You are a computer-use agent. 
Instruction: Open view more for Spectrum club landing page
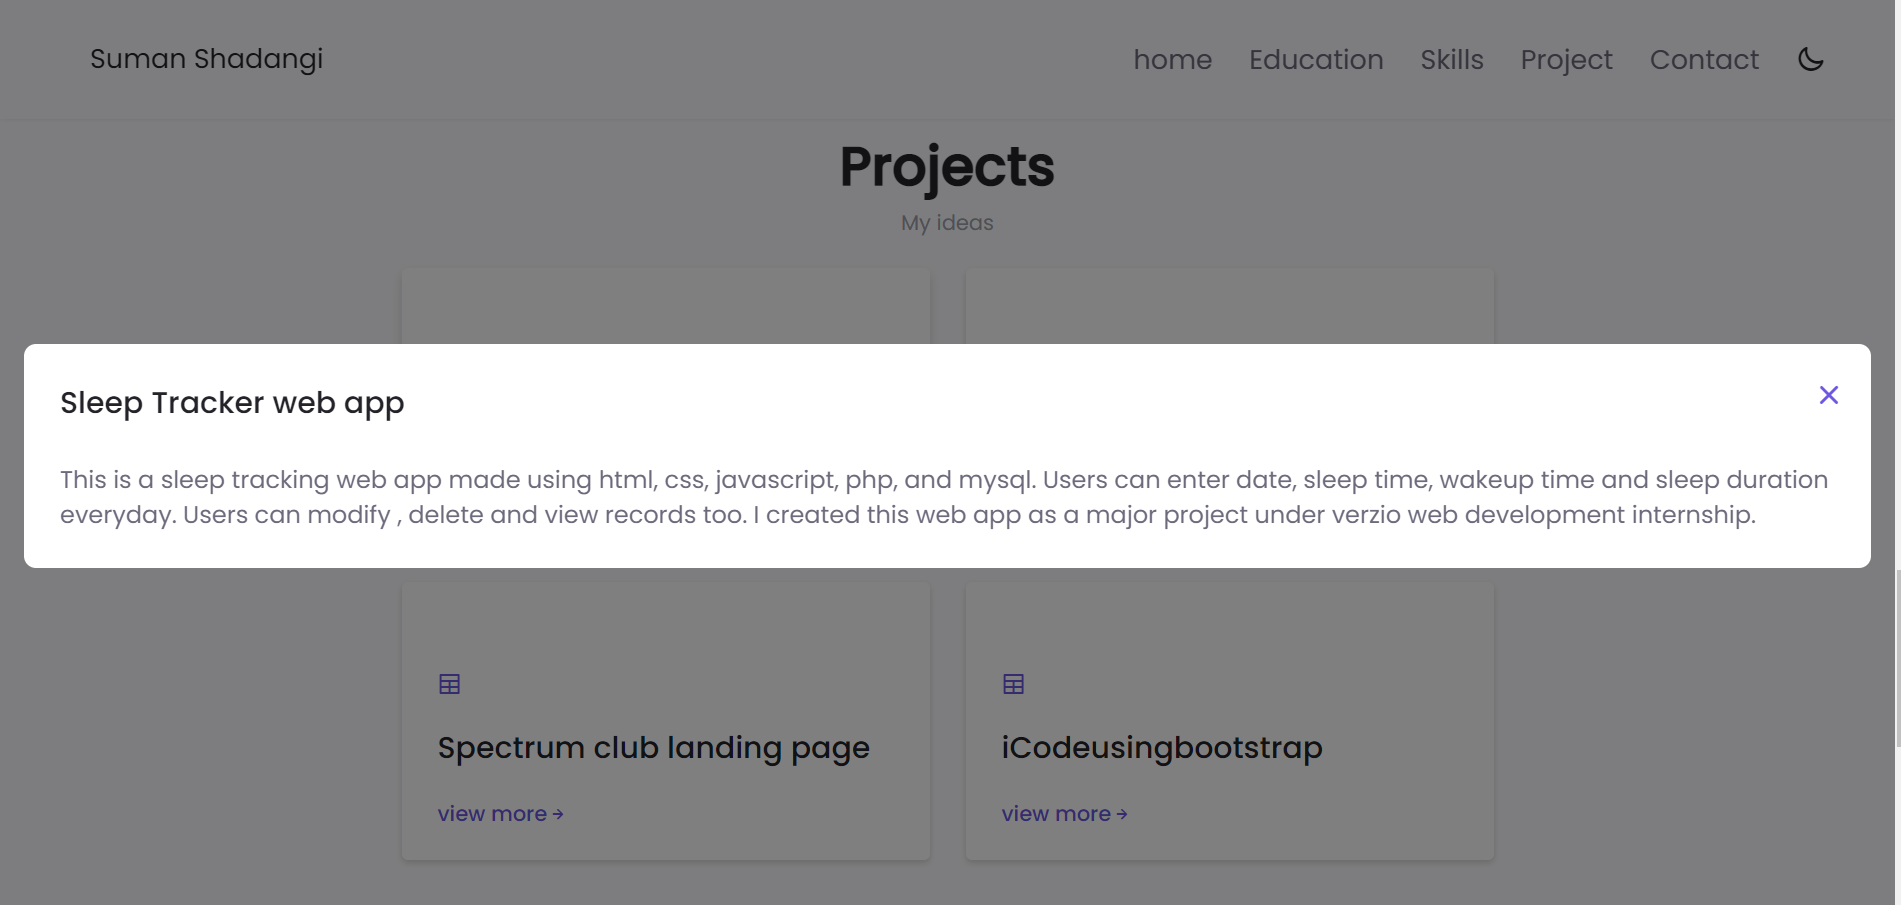pyautogui.click(x=493, y=814)
